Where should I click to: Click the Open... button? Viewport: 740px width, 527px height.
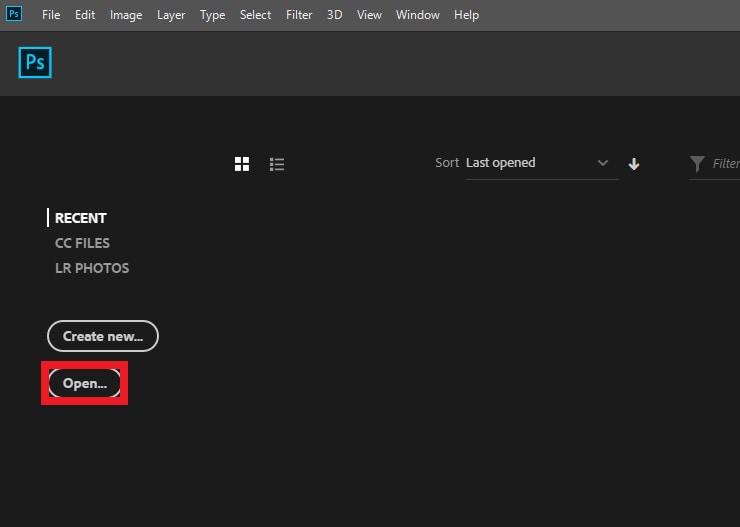click(85, 383)
